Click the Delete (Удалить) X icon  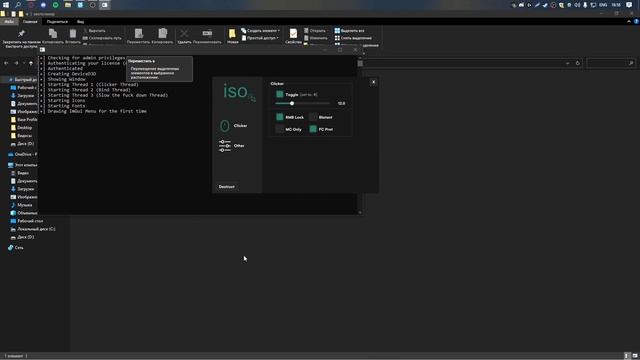coord(184,33)
